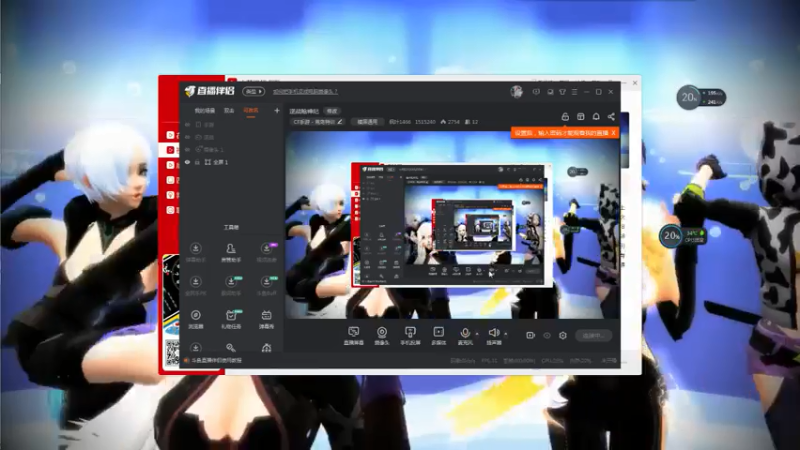Edit the CF手游 category with pencil
Viewport: 800px width, 450px height.
click(x=340, y=122)
